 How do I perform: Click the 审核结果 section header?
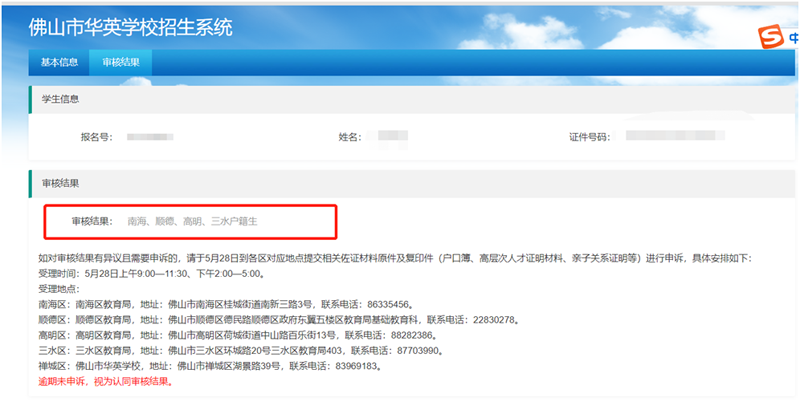[60, 184]
